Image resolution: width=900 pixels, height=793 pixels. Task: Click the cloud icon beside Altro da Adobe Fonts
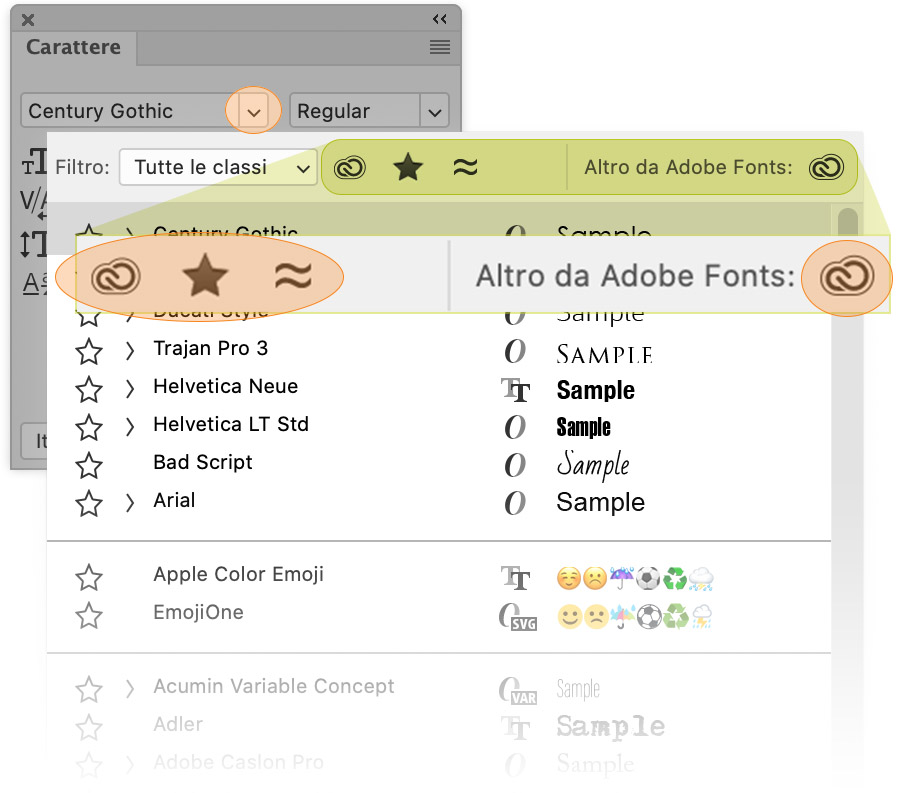tap(827, 168)
